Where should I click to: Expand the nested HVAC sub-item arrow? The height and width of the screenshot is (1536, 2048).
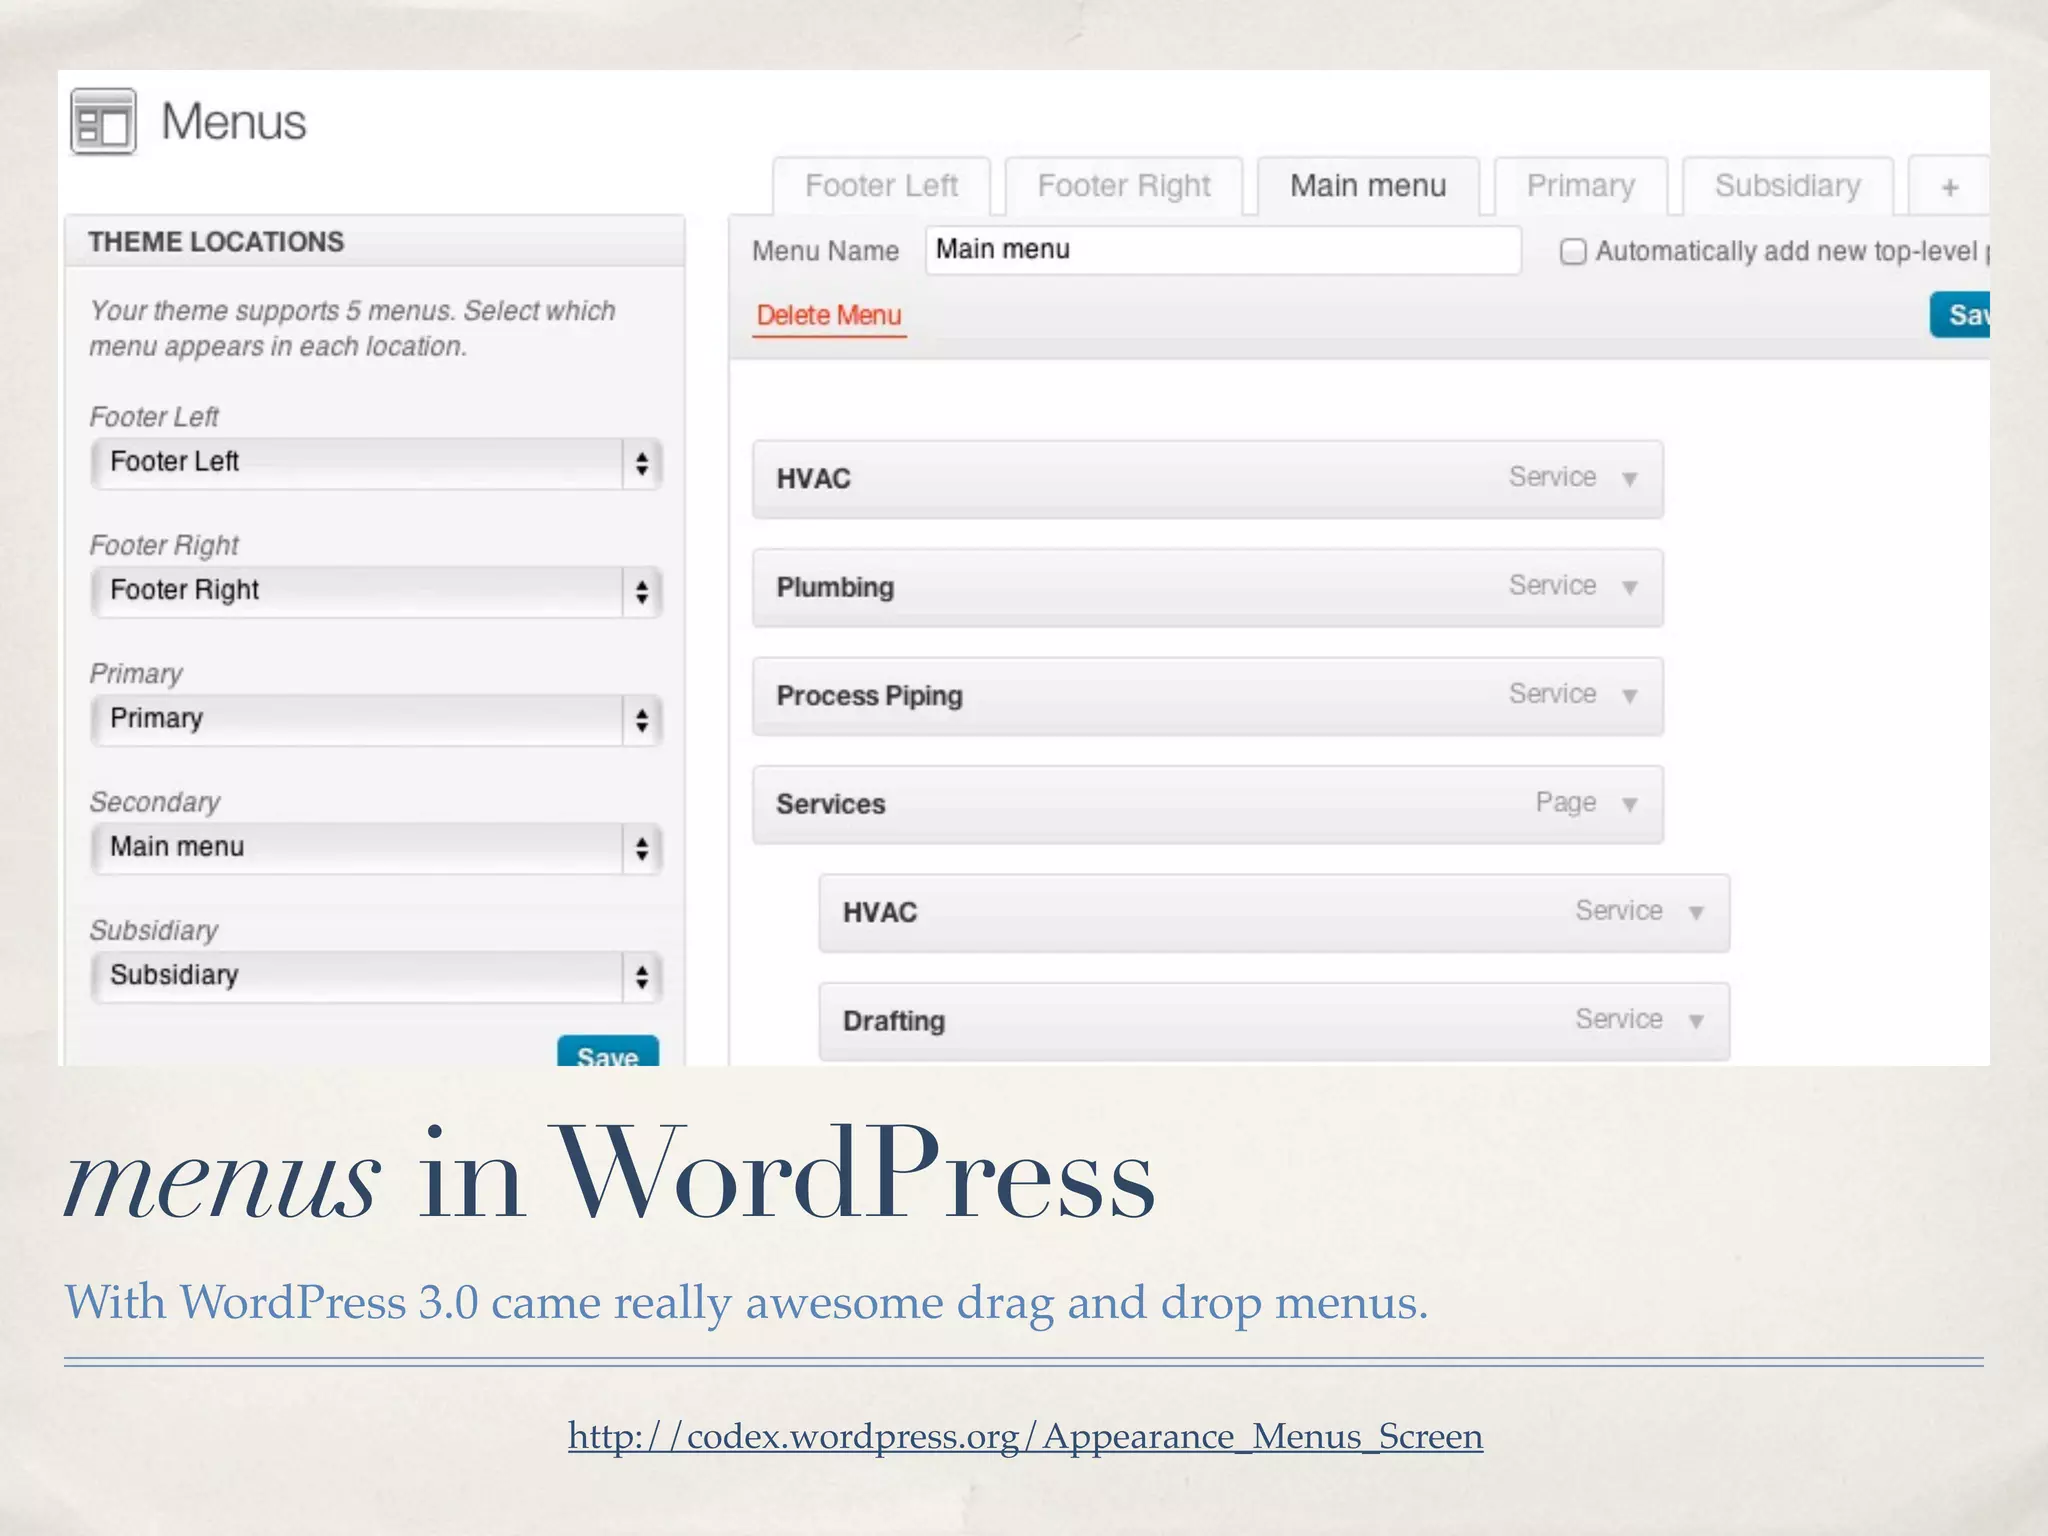(1696, 913)
